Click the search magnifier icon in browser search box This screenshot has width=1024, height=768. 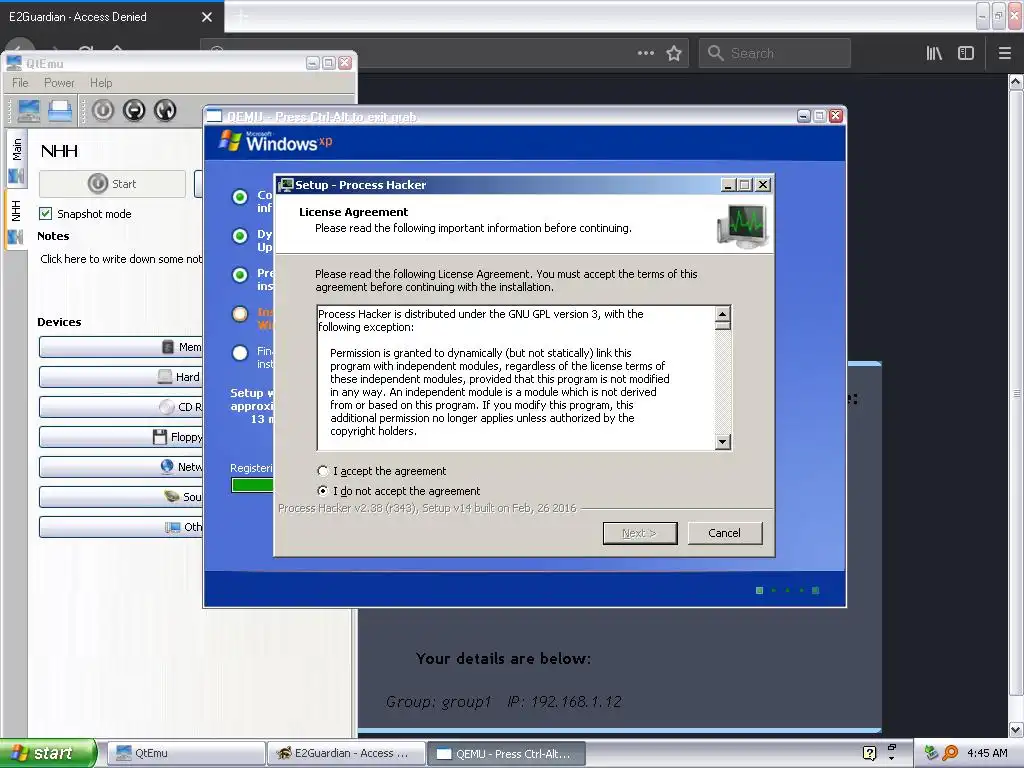coord(716,53)
